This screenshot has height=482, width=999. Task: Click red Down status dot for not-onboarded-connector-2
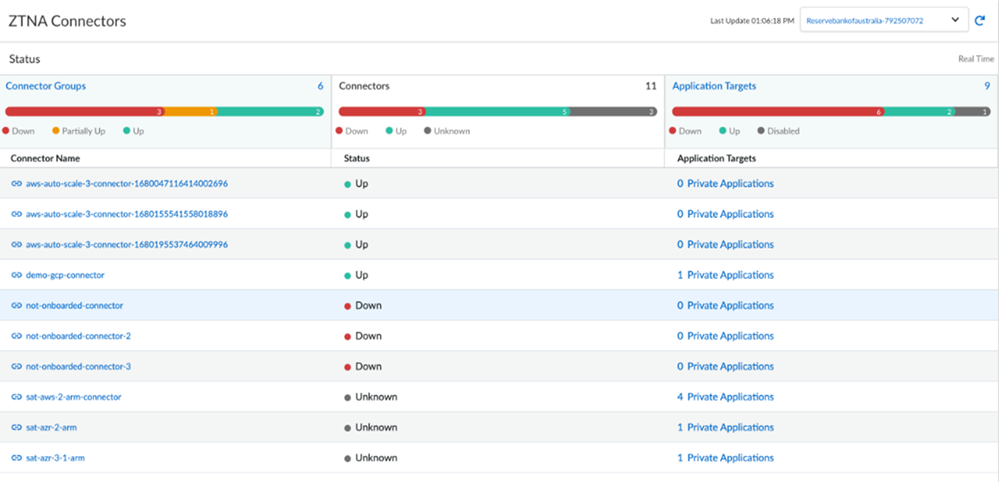(x=347, y=336)
